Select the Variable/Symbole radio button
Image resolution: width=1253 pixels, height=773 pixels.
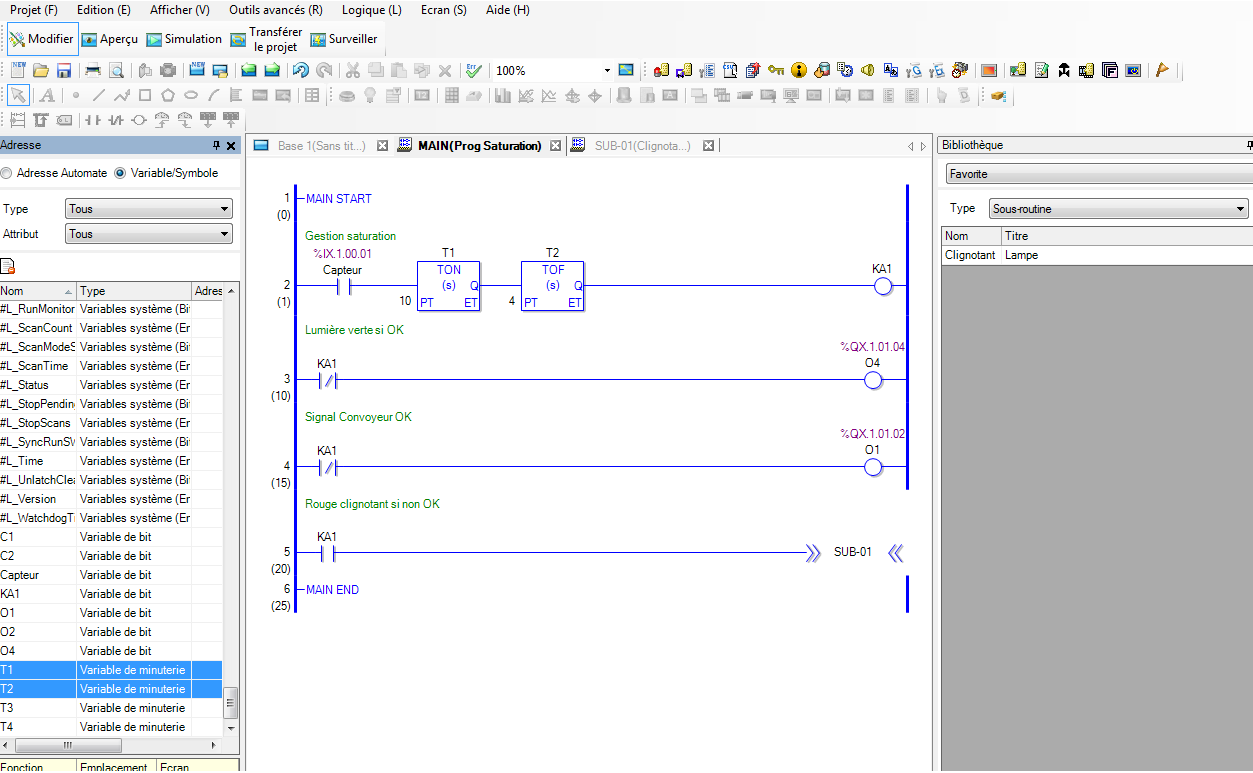(x=121, y=173)
